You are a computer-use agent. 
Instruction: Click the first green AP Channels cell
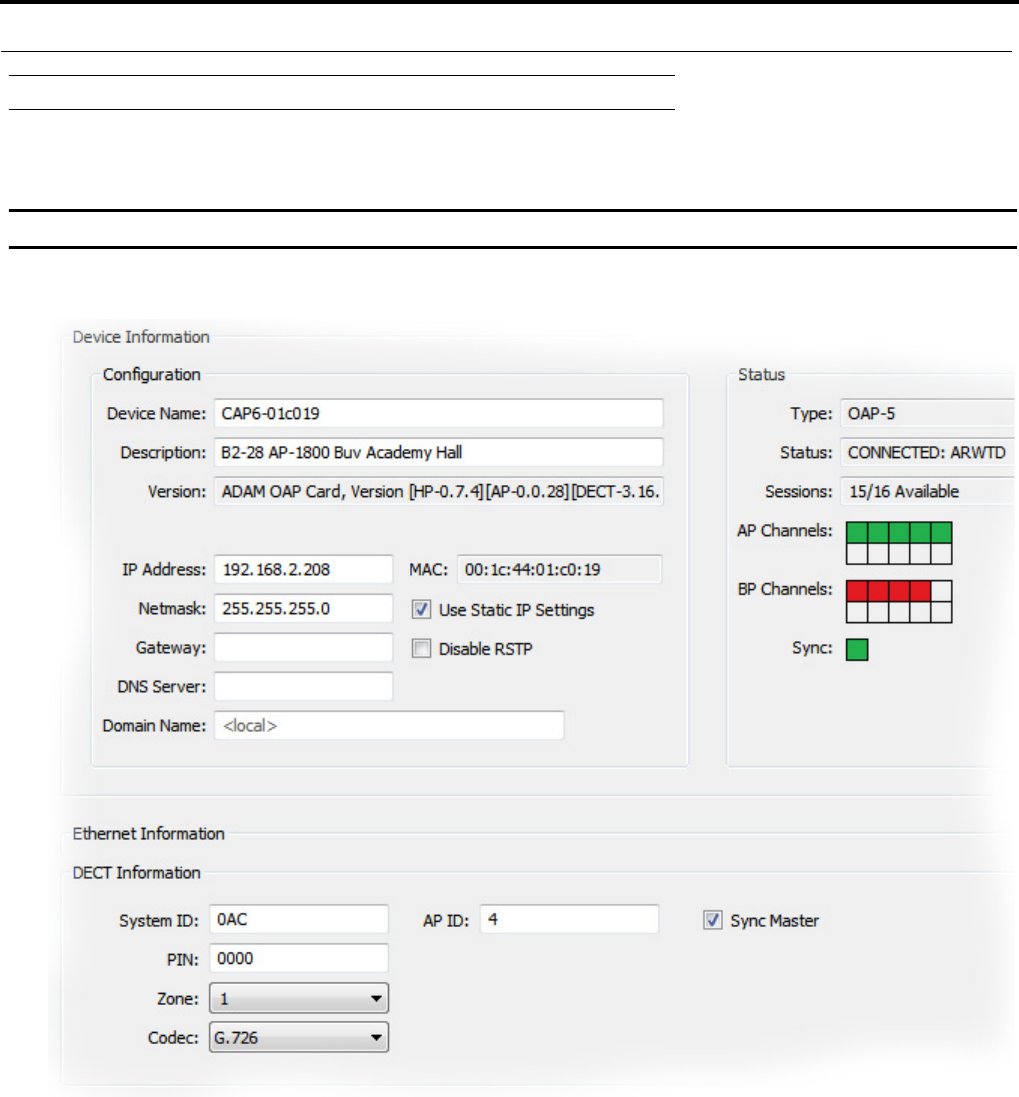[x=857, y=532]
